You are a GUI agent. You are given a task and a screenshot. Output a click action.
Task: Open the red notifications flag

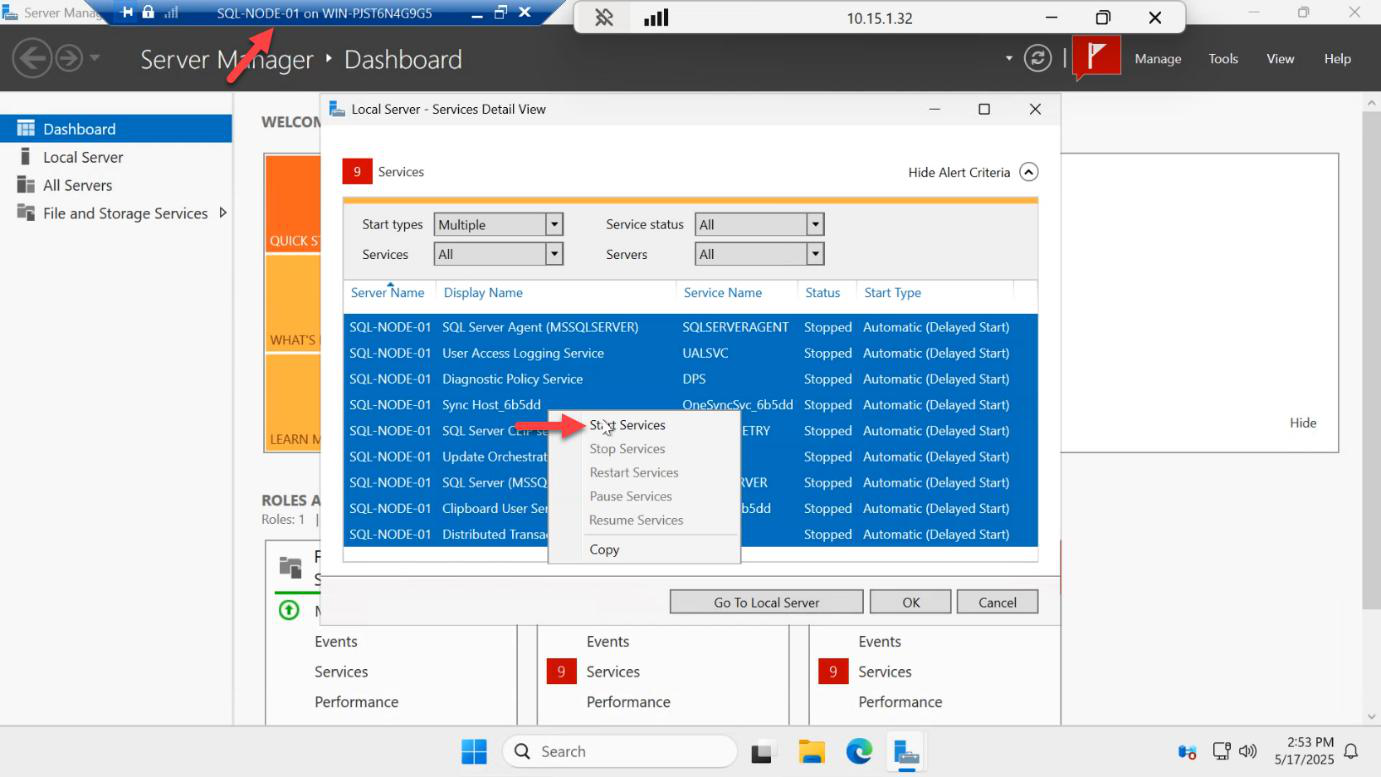pos(1096,57)
